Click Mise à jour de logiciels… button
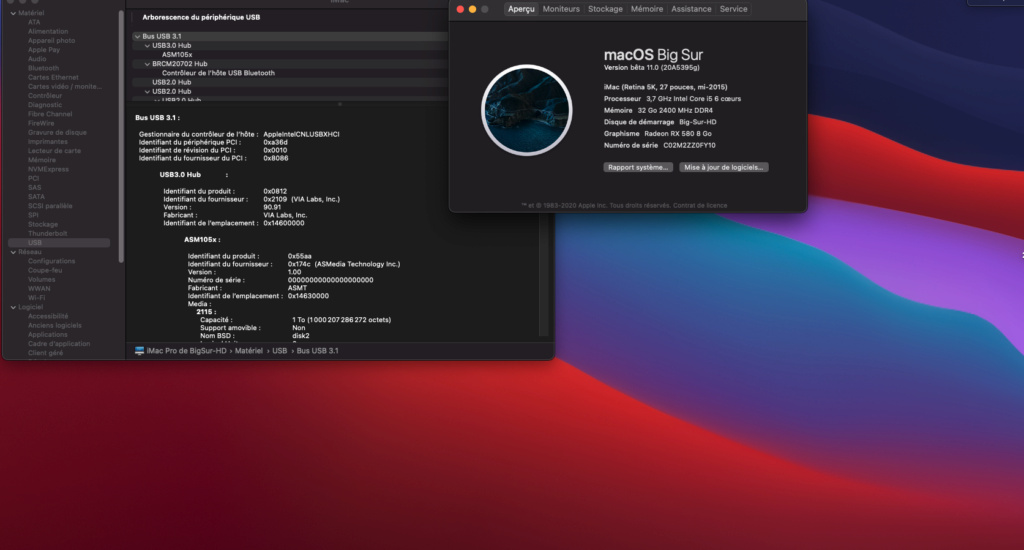Image resolution: width=1024 pixels, height=550 pixels. pyautogui.click(x=724, y=167)
